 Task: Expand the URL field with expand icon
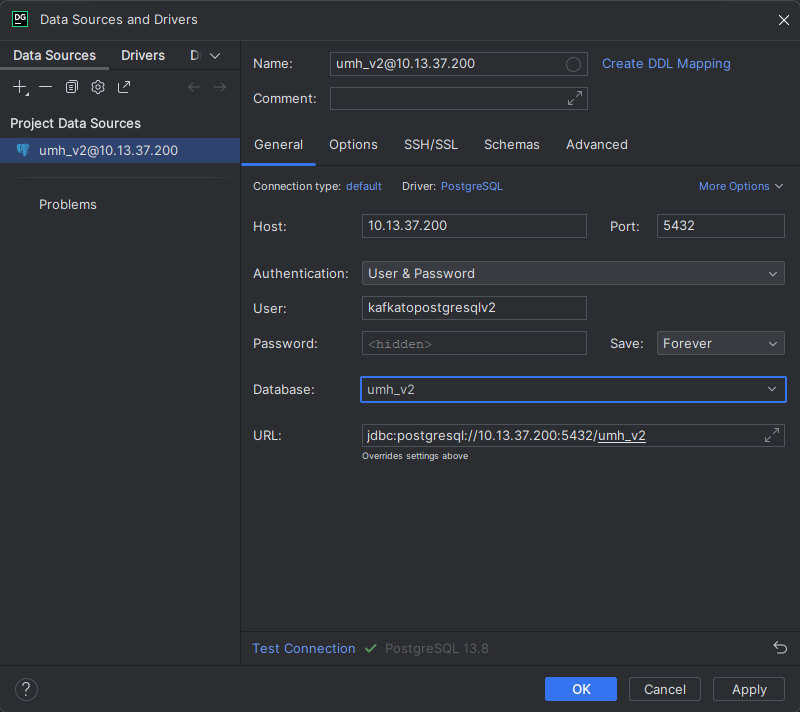coord(772,435)
